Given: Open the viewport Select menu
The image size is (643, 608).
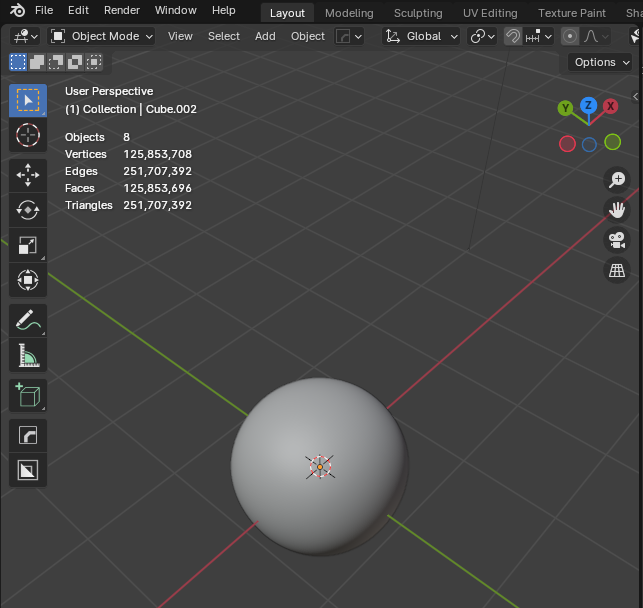Looking at the screenshot, I should tap(223, 36).
